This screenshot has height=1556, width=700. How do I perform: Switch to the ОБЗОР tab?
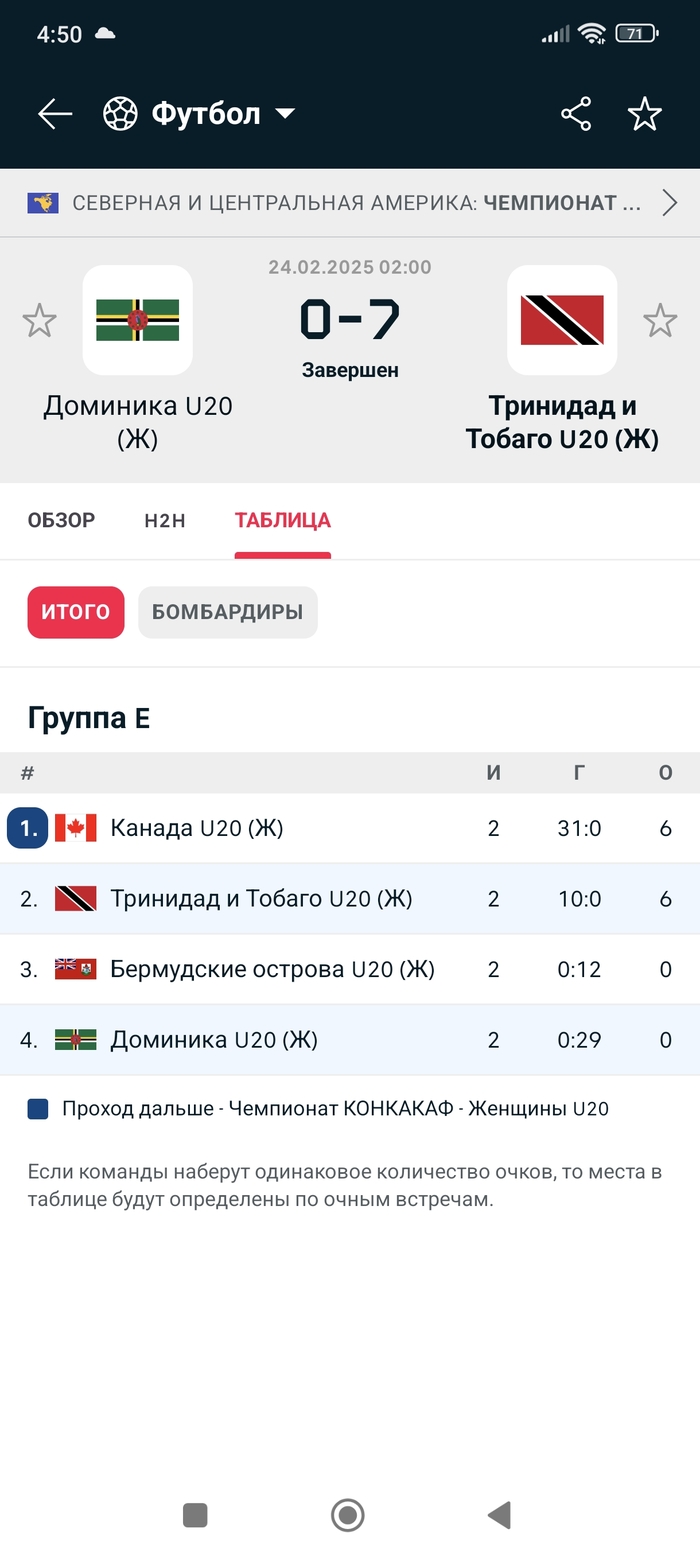(x=62, y=520)
